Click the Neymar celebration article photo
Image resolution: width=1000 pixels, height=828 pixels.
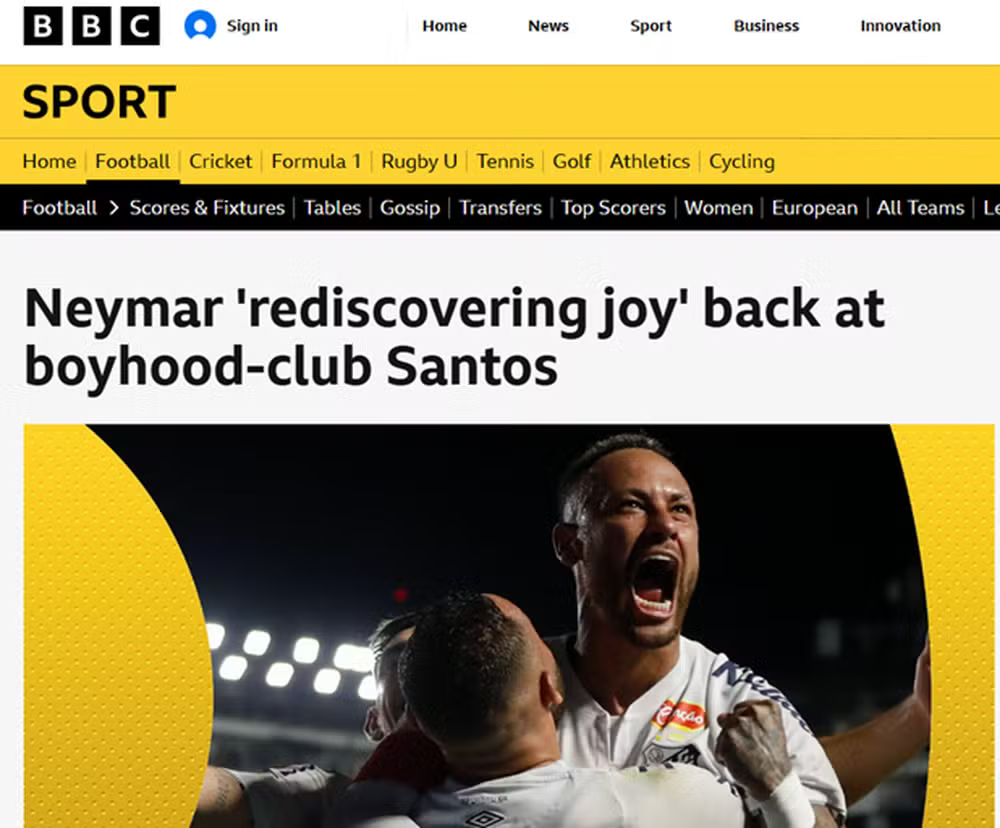[x=509, y=626]
